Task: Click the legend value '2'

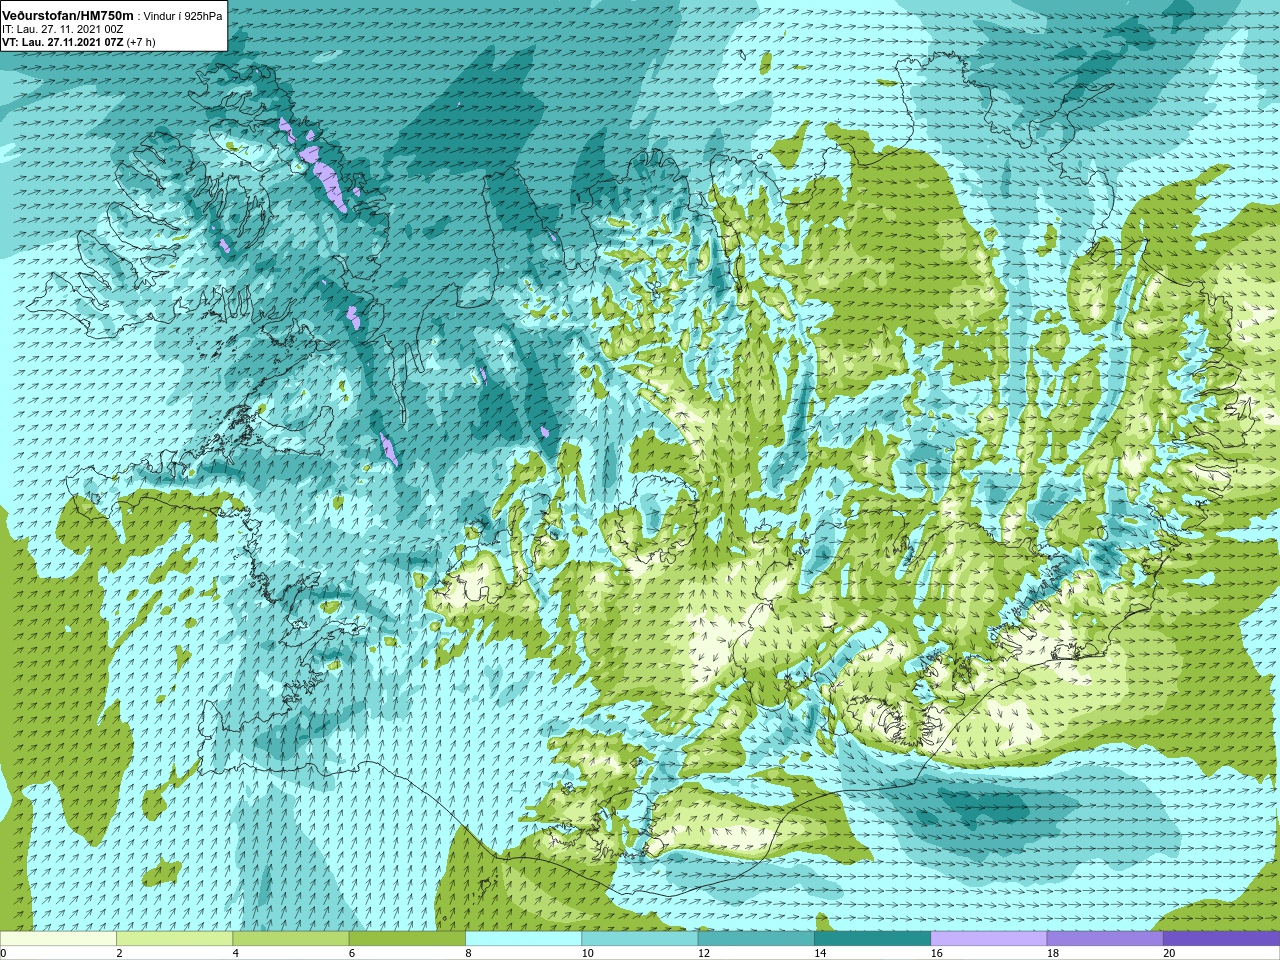Action: [x=119, y=953]
